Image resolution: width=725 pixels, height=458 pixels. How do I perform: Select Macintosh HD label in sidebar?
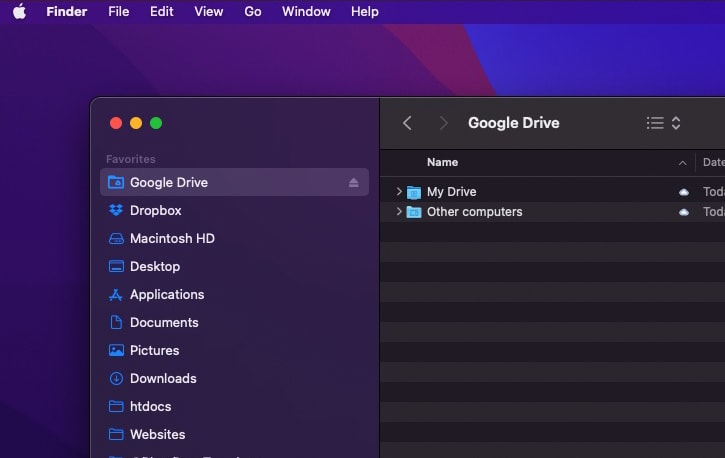pyautogui.click(x=172, y=238)
